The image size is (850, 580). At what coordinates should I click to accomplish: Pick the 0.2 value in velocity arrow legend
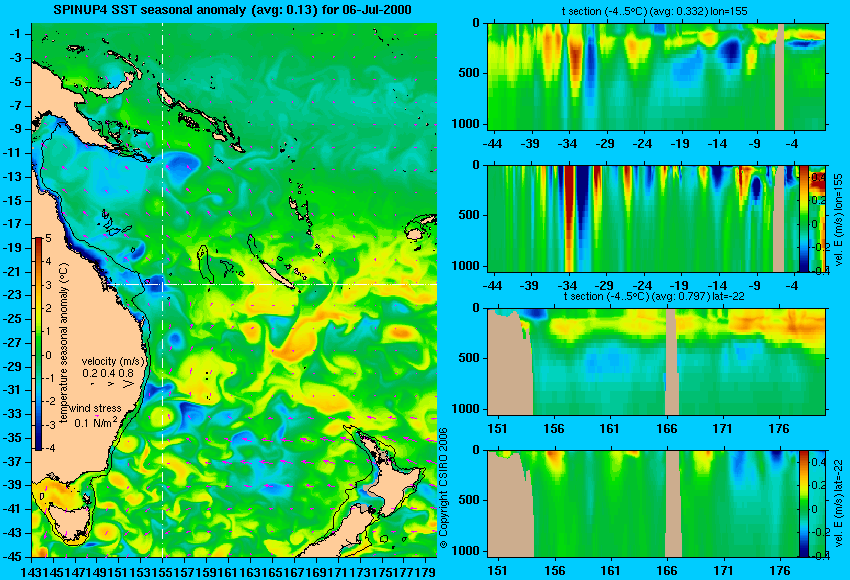(x=89, y=373)
